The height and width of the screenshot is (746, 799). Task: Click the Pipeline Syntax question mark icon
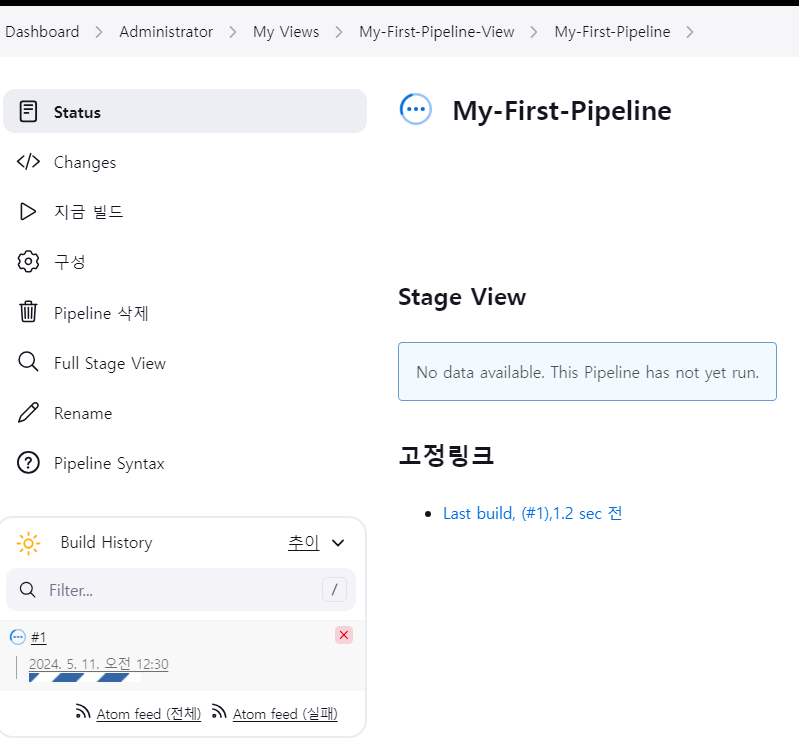pos(28,463)
